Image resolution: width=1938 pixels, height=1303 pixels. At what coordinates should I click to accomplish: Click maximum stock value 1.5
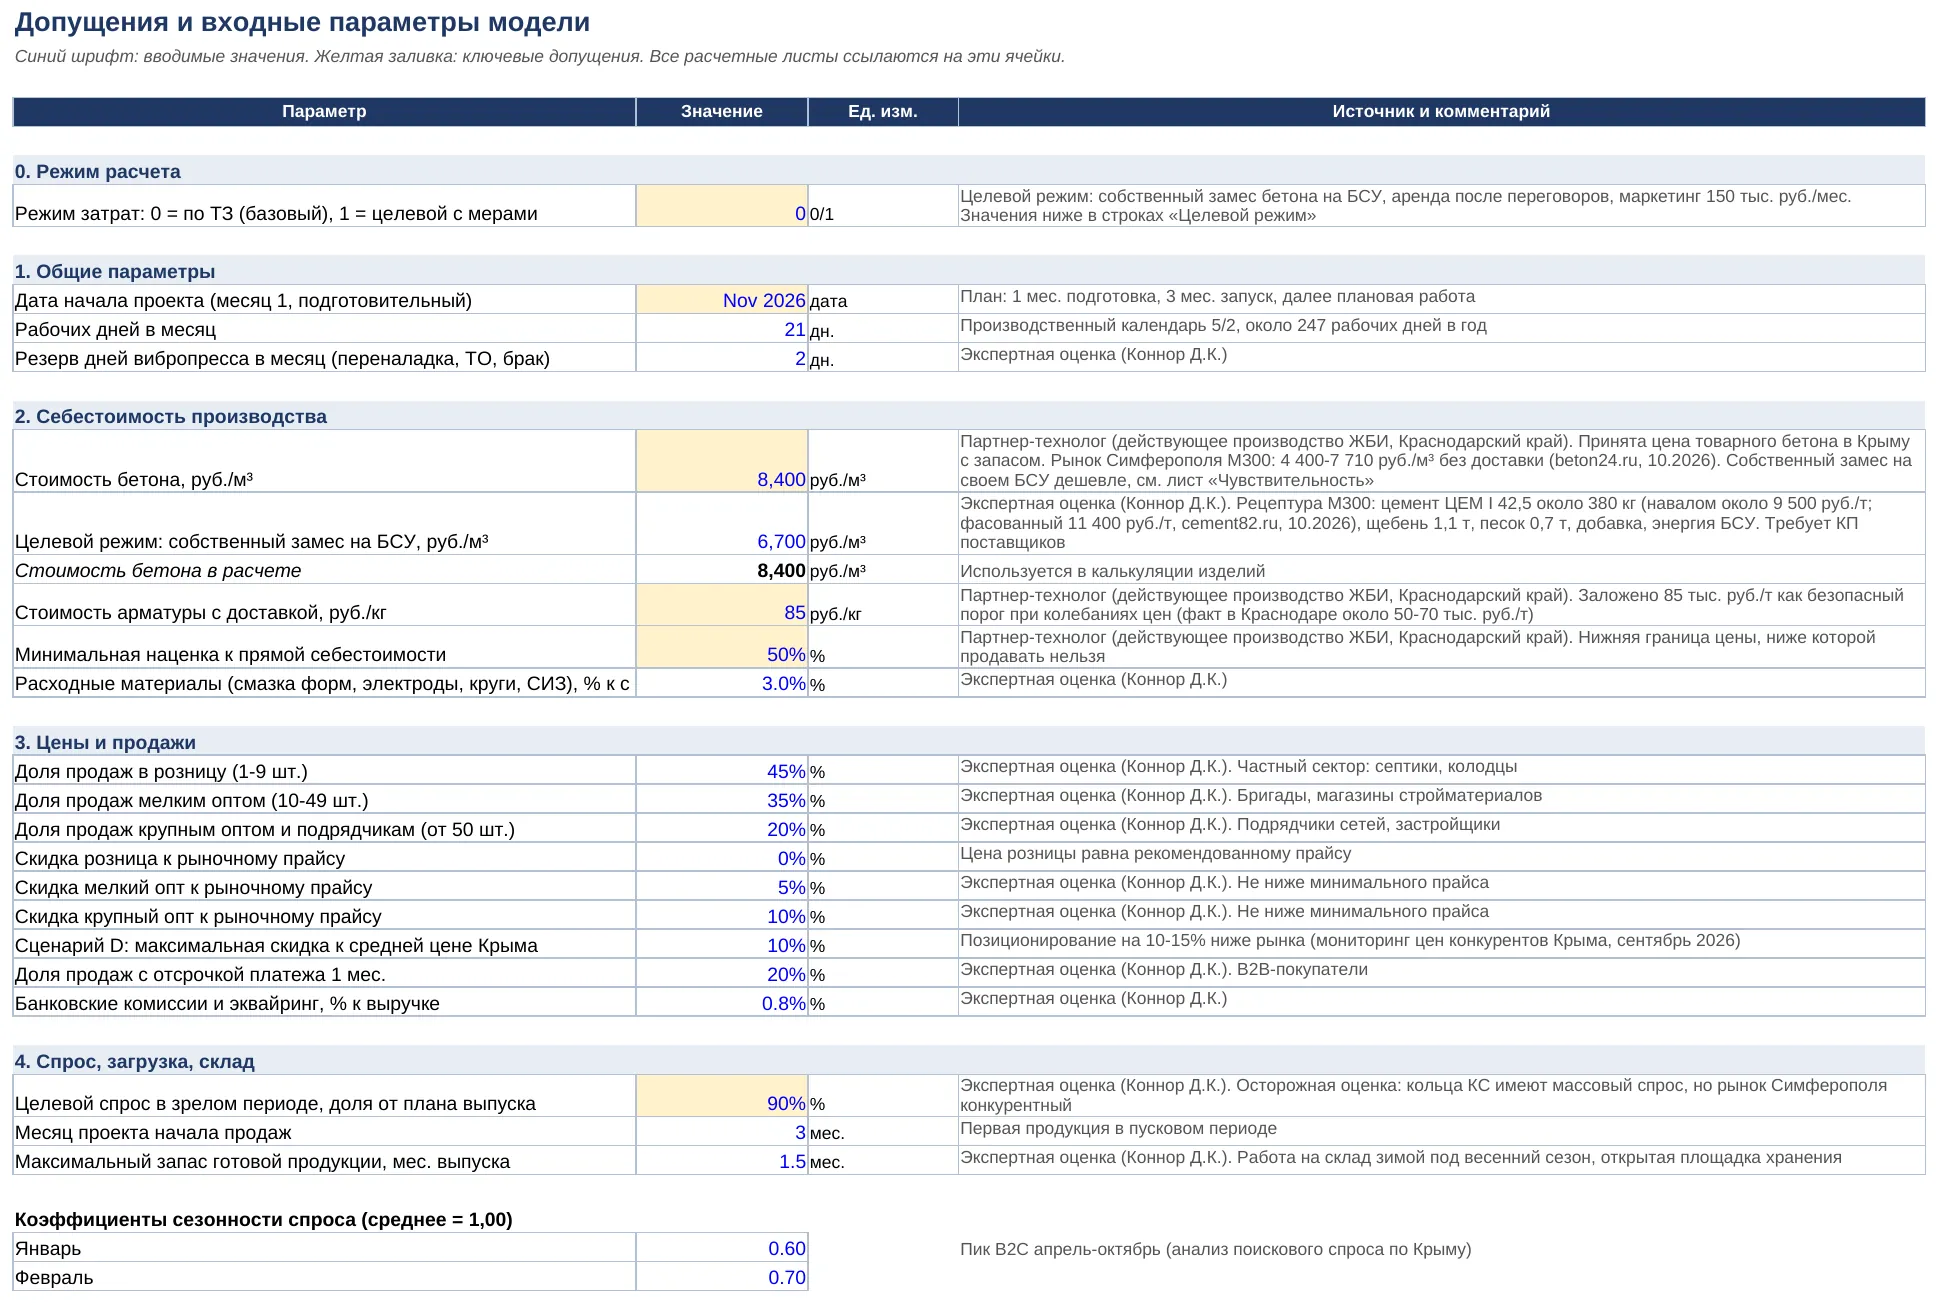point(721,1161)
